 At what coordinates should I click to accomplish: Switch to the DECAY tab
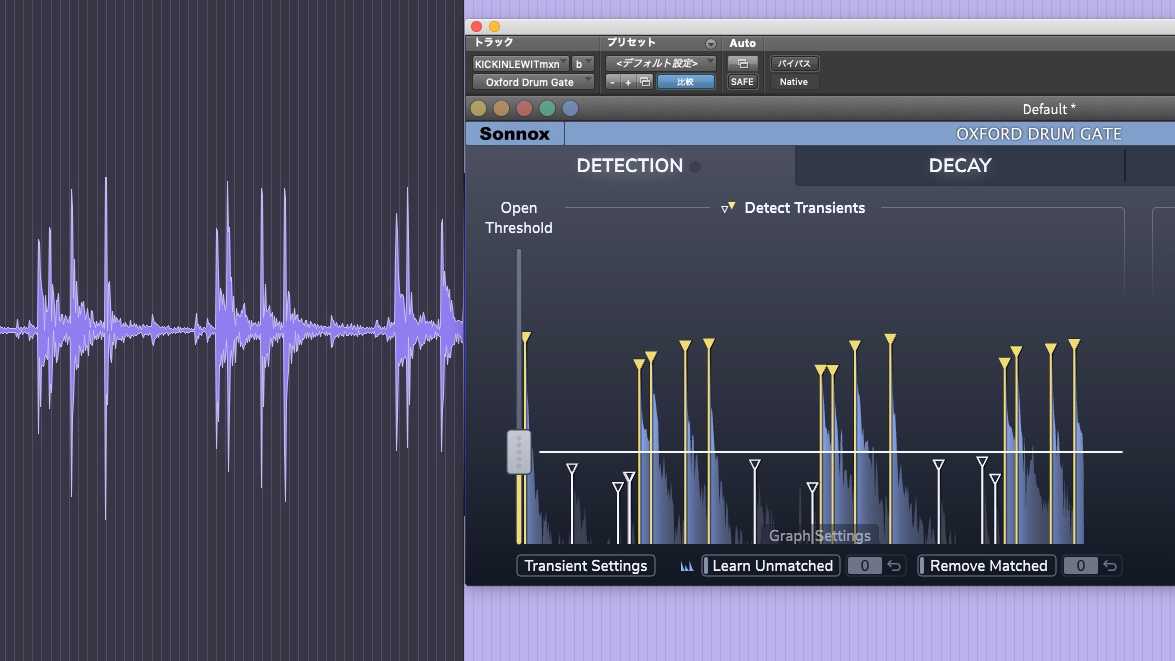960,166
